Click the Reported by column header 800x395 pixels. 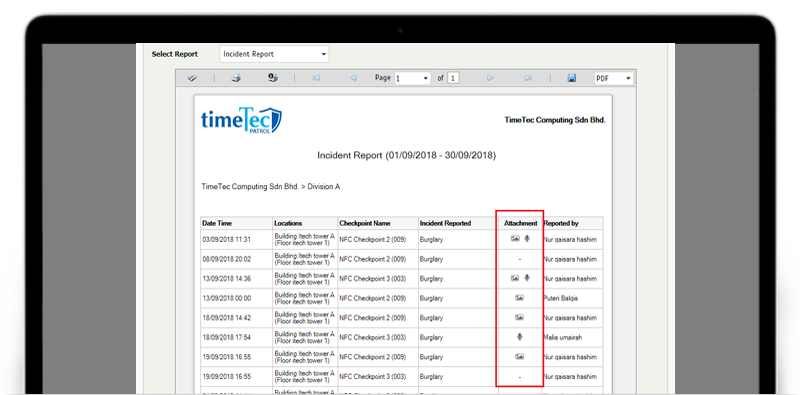[x=561, y=224]
